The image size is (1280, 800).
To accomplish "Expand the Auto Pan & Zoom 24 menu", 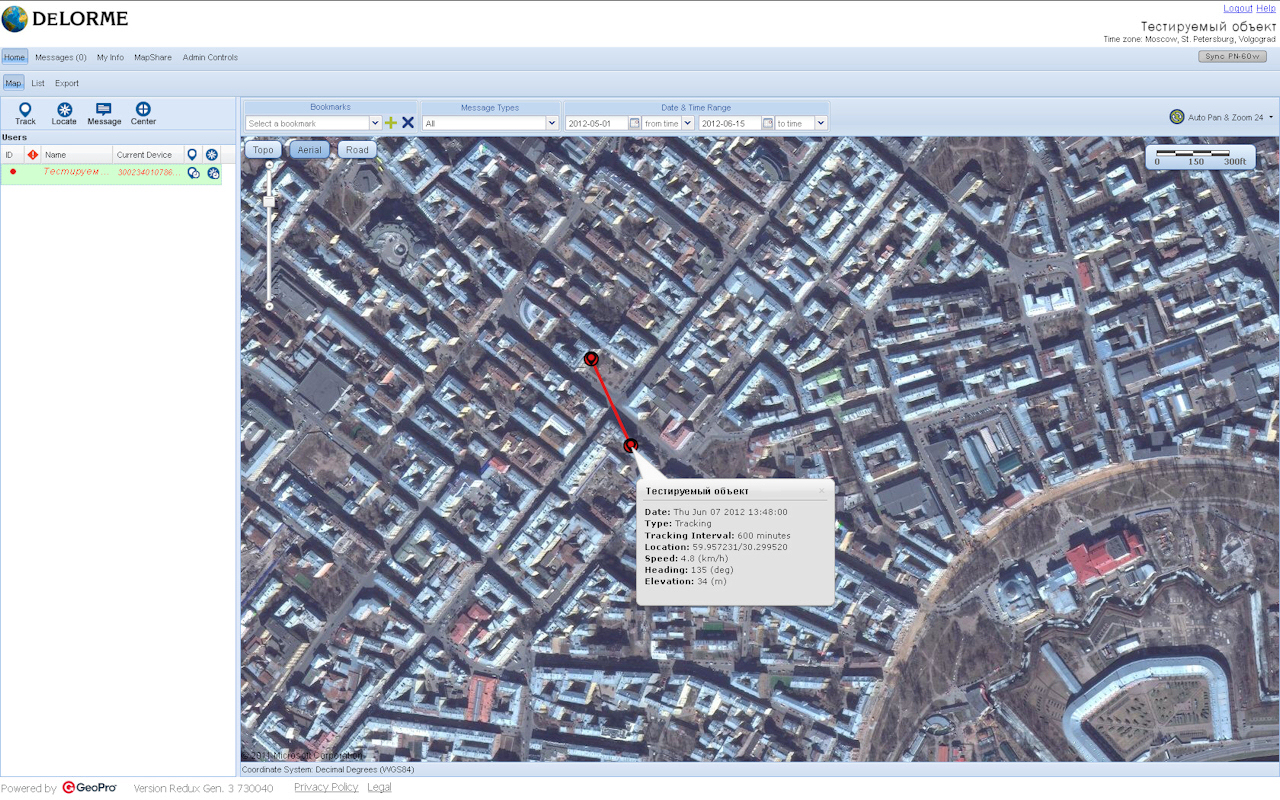I will pyautogui.click(x=1271, y=117).
